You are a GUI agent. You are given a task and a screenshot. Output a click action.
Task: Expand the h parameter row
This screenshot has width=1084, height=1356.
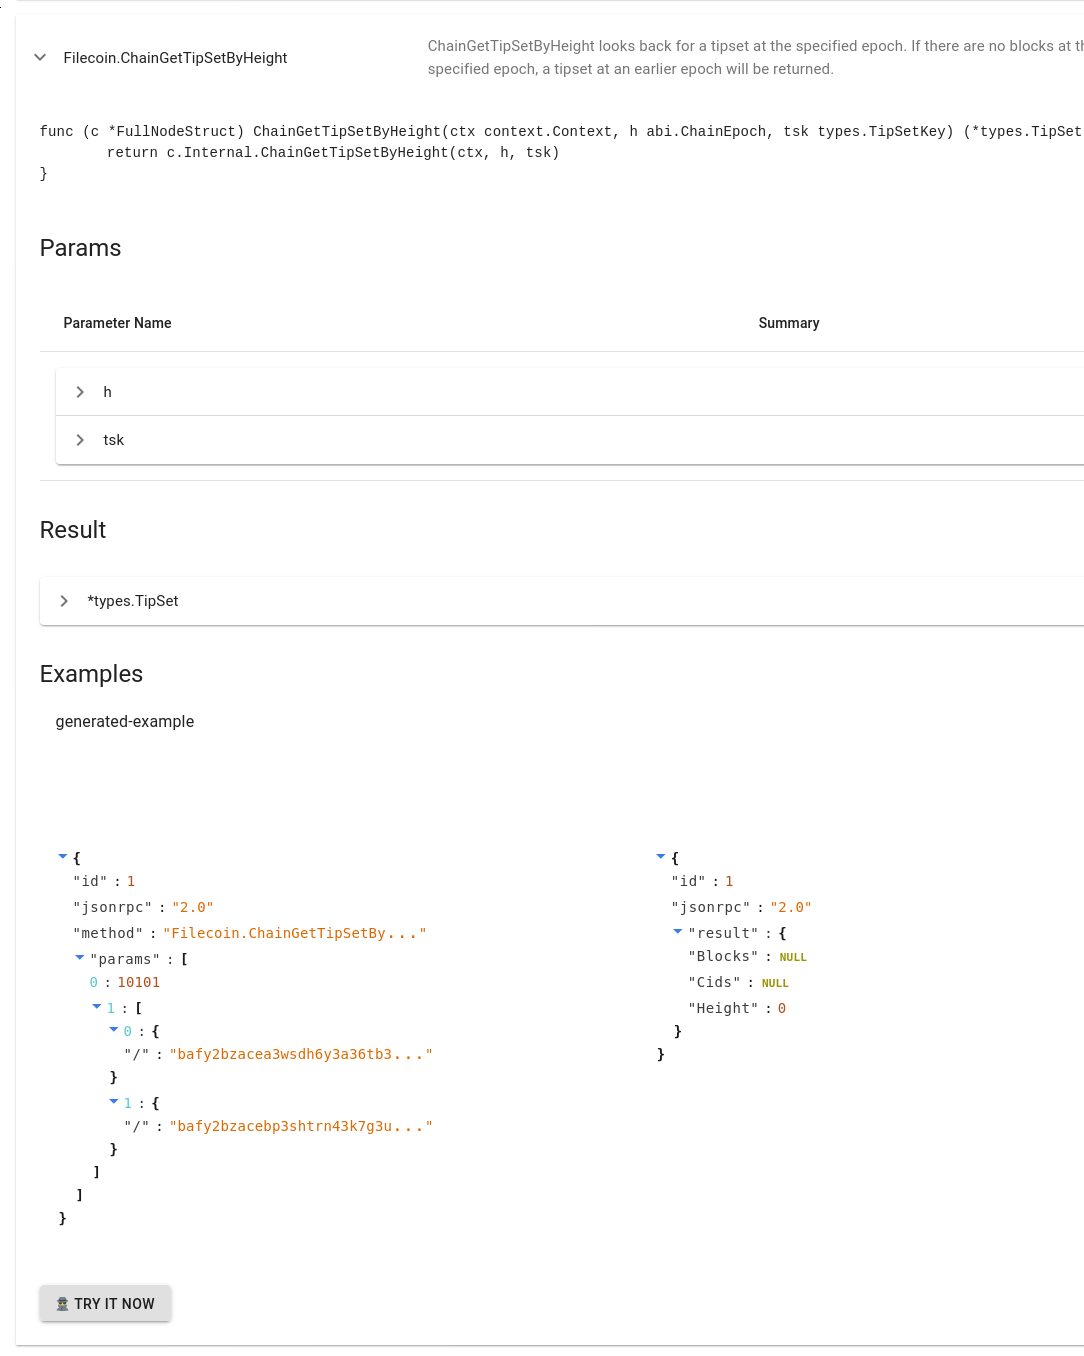[80, 392]
